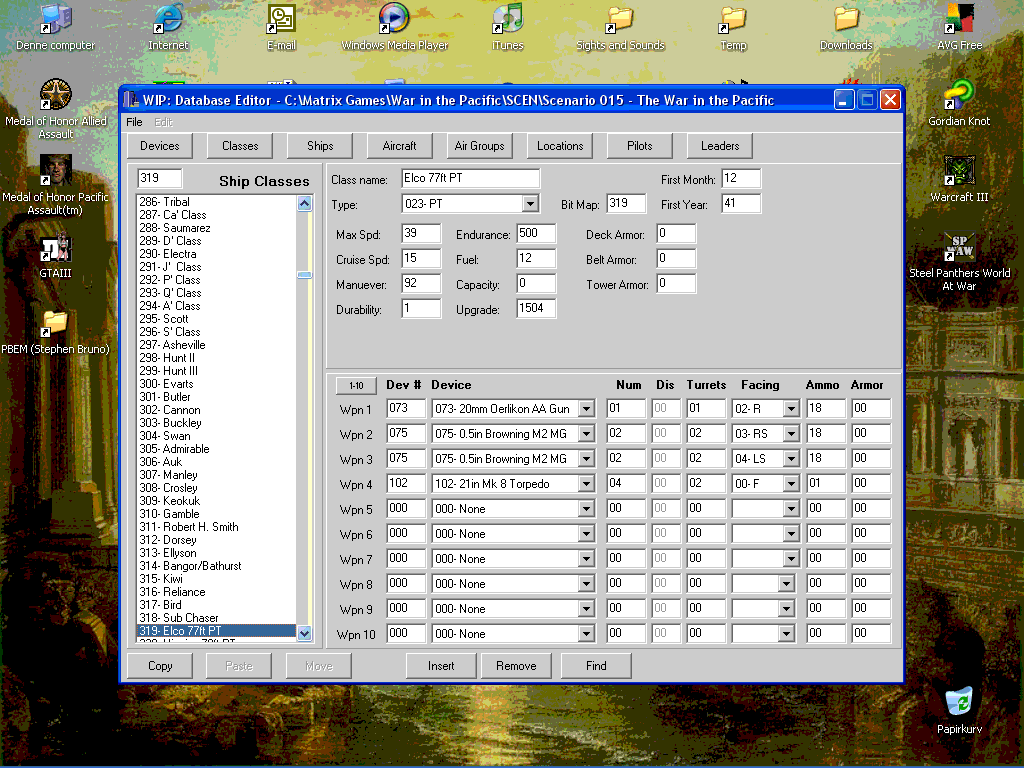Expand the ship Type dropdown
The width and height of the screenshot is (1024, 768).
tap(530, 204)
